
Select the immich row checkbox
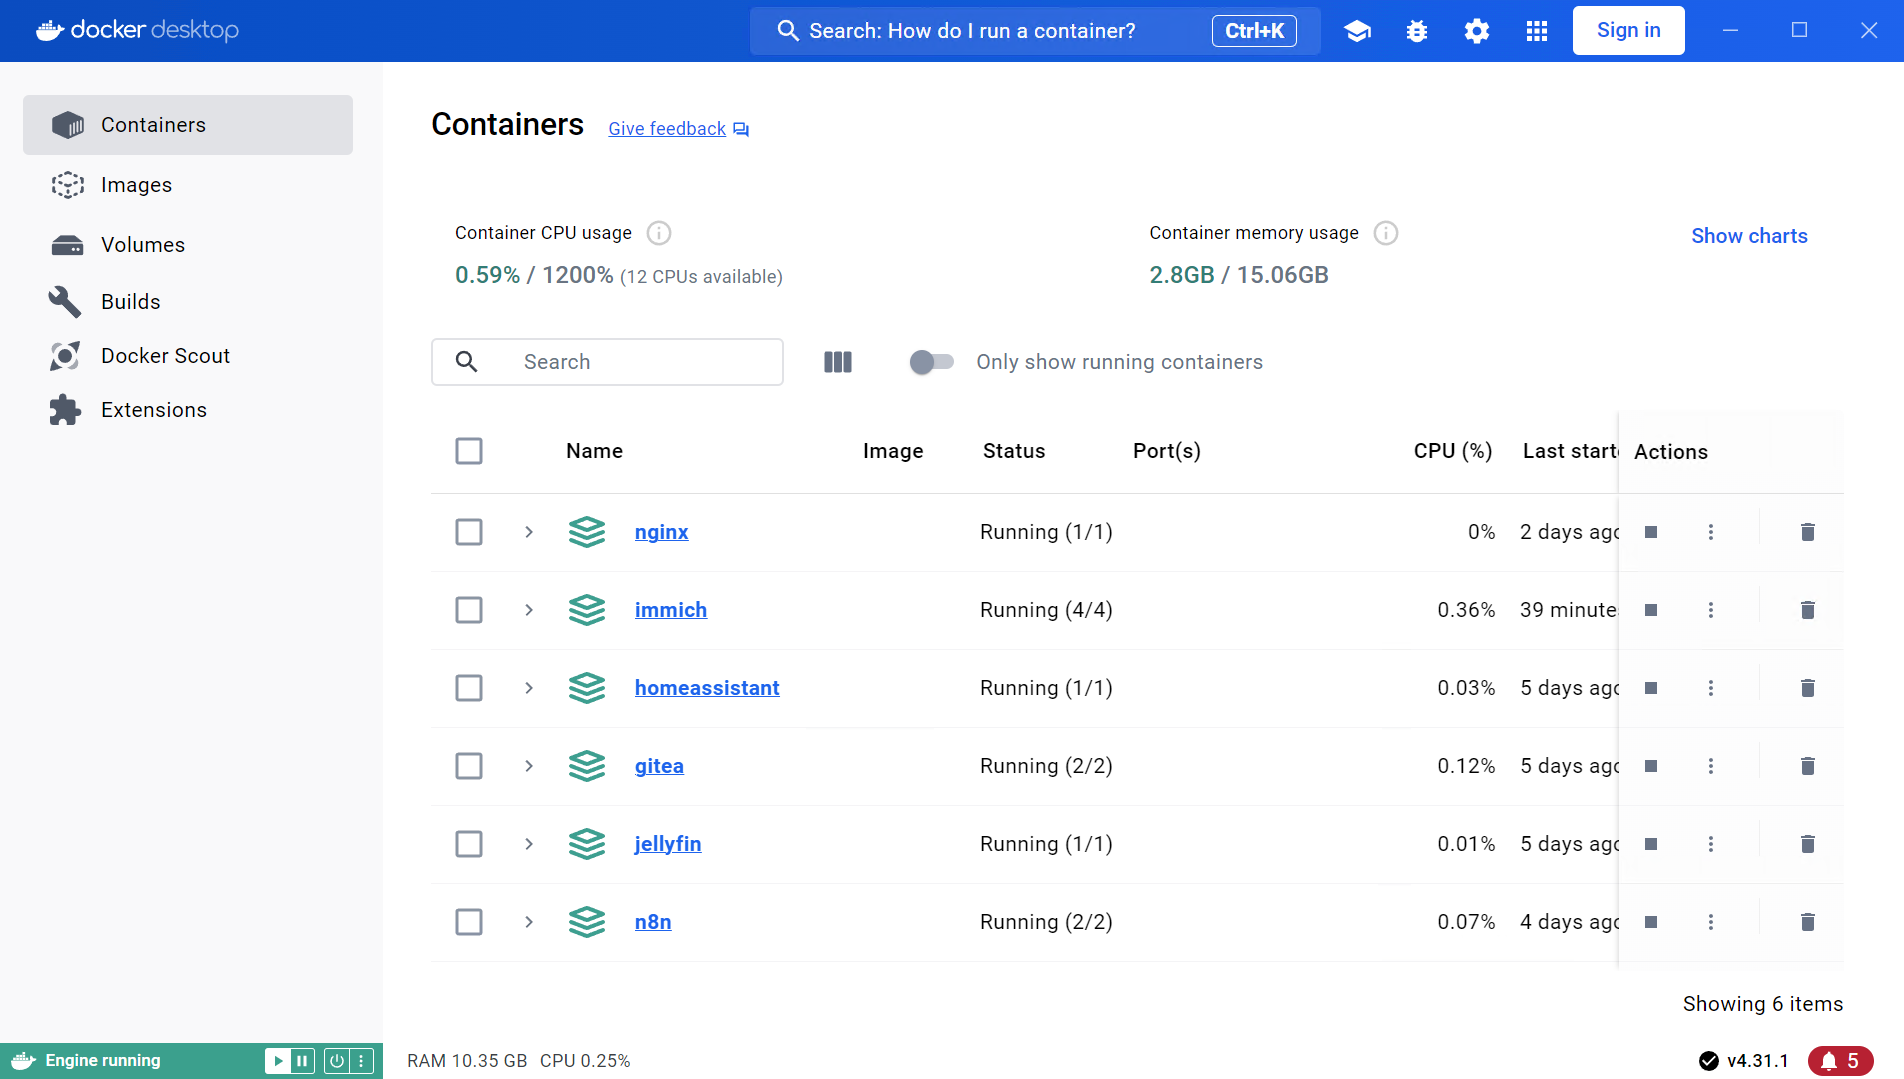[x=469, y=610]
